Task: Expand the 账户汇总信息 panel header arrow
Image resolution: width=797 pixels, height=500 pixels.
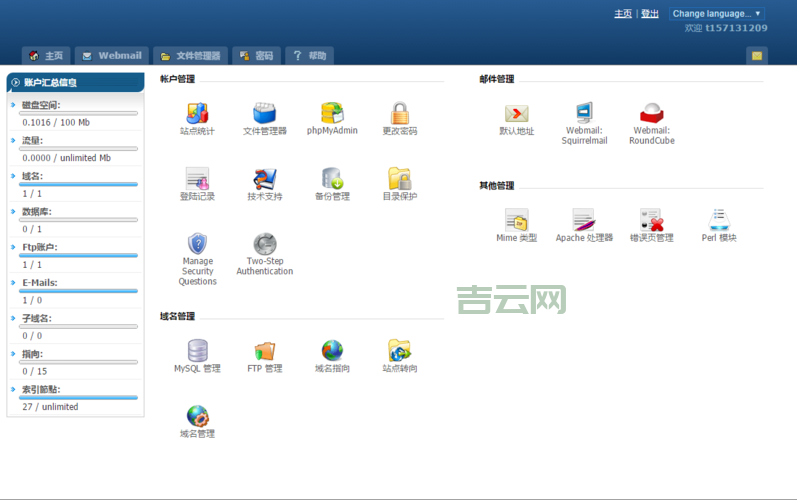Action: tap(16, 82)
